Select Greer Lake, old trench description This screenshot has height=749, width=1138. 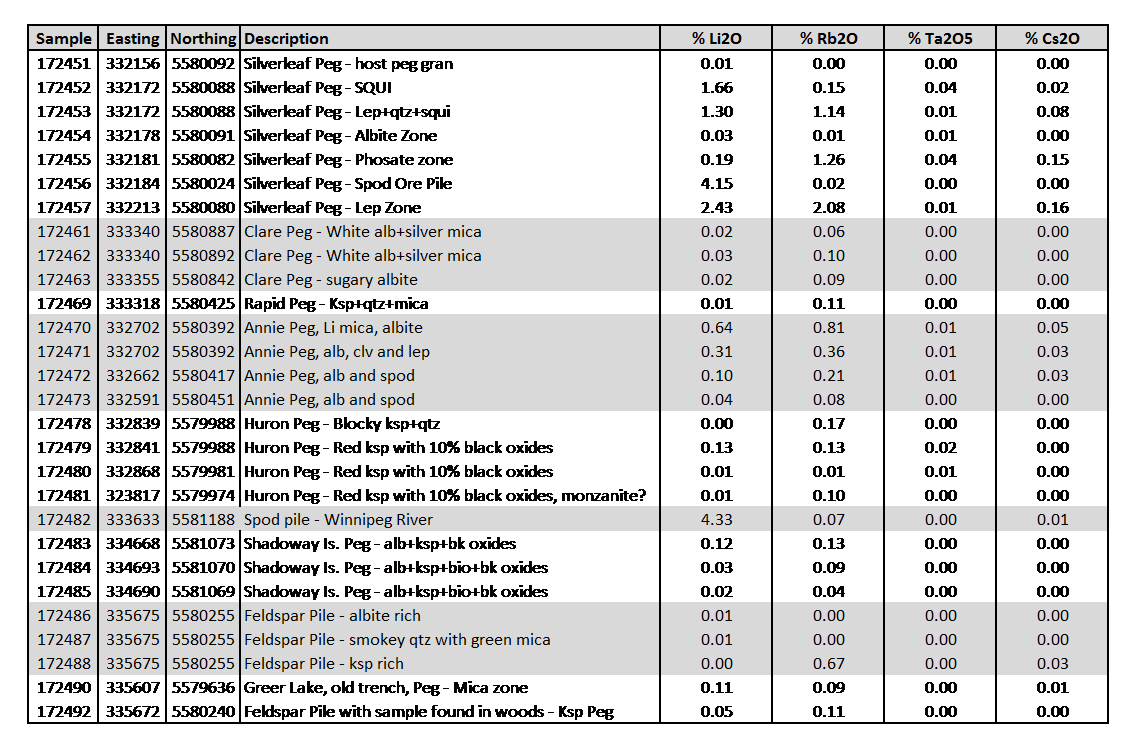pos(385,687)
